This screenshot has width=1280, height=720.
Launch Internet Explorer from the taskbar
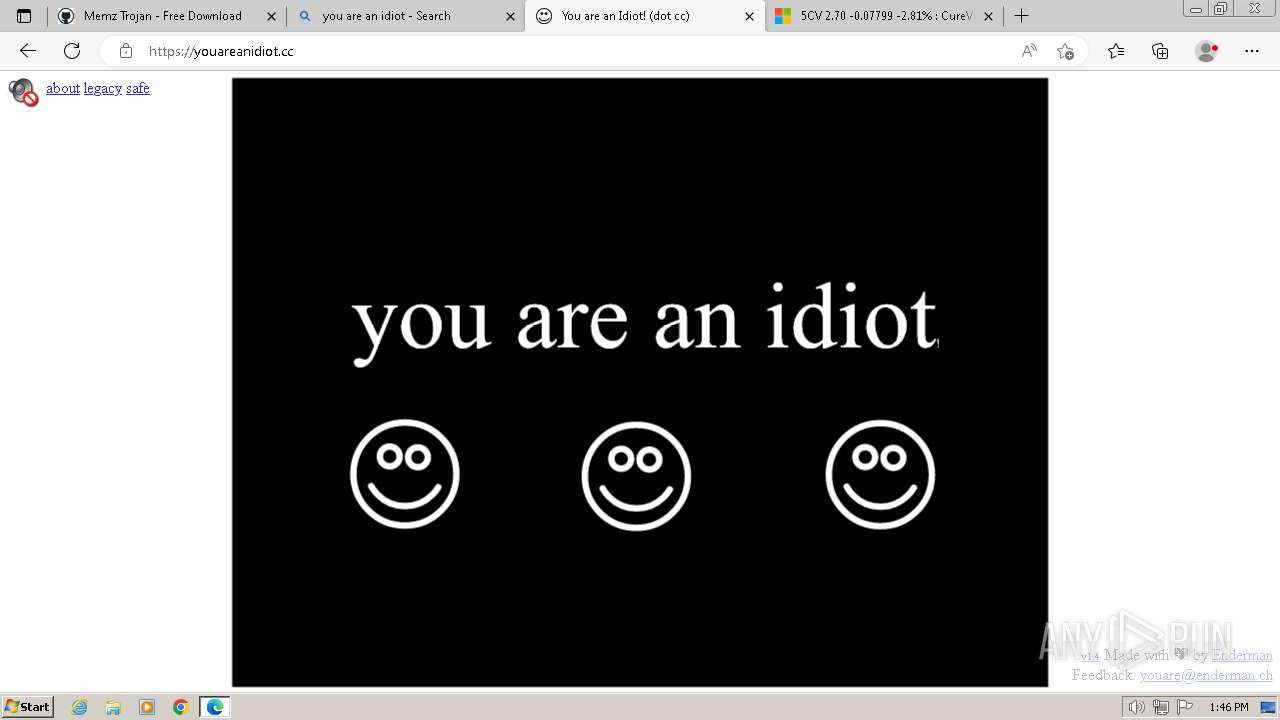(x=80, y=707)
